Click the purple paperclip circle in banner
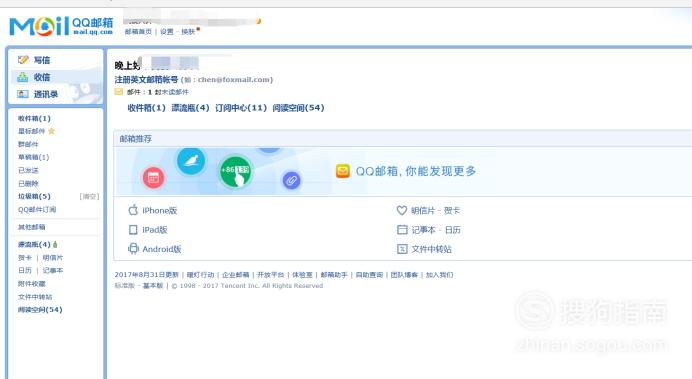692x379 pixels. 291,180
